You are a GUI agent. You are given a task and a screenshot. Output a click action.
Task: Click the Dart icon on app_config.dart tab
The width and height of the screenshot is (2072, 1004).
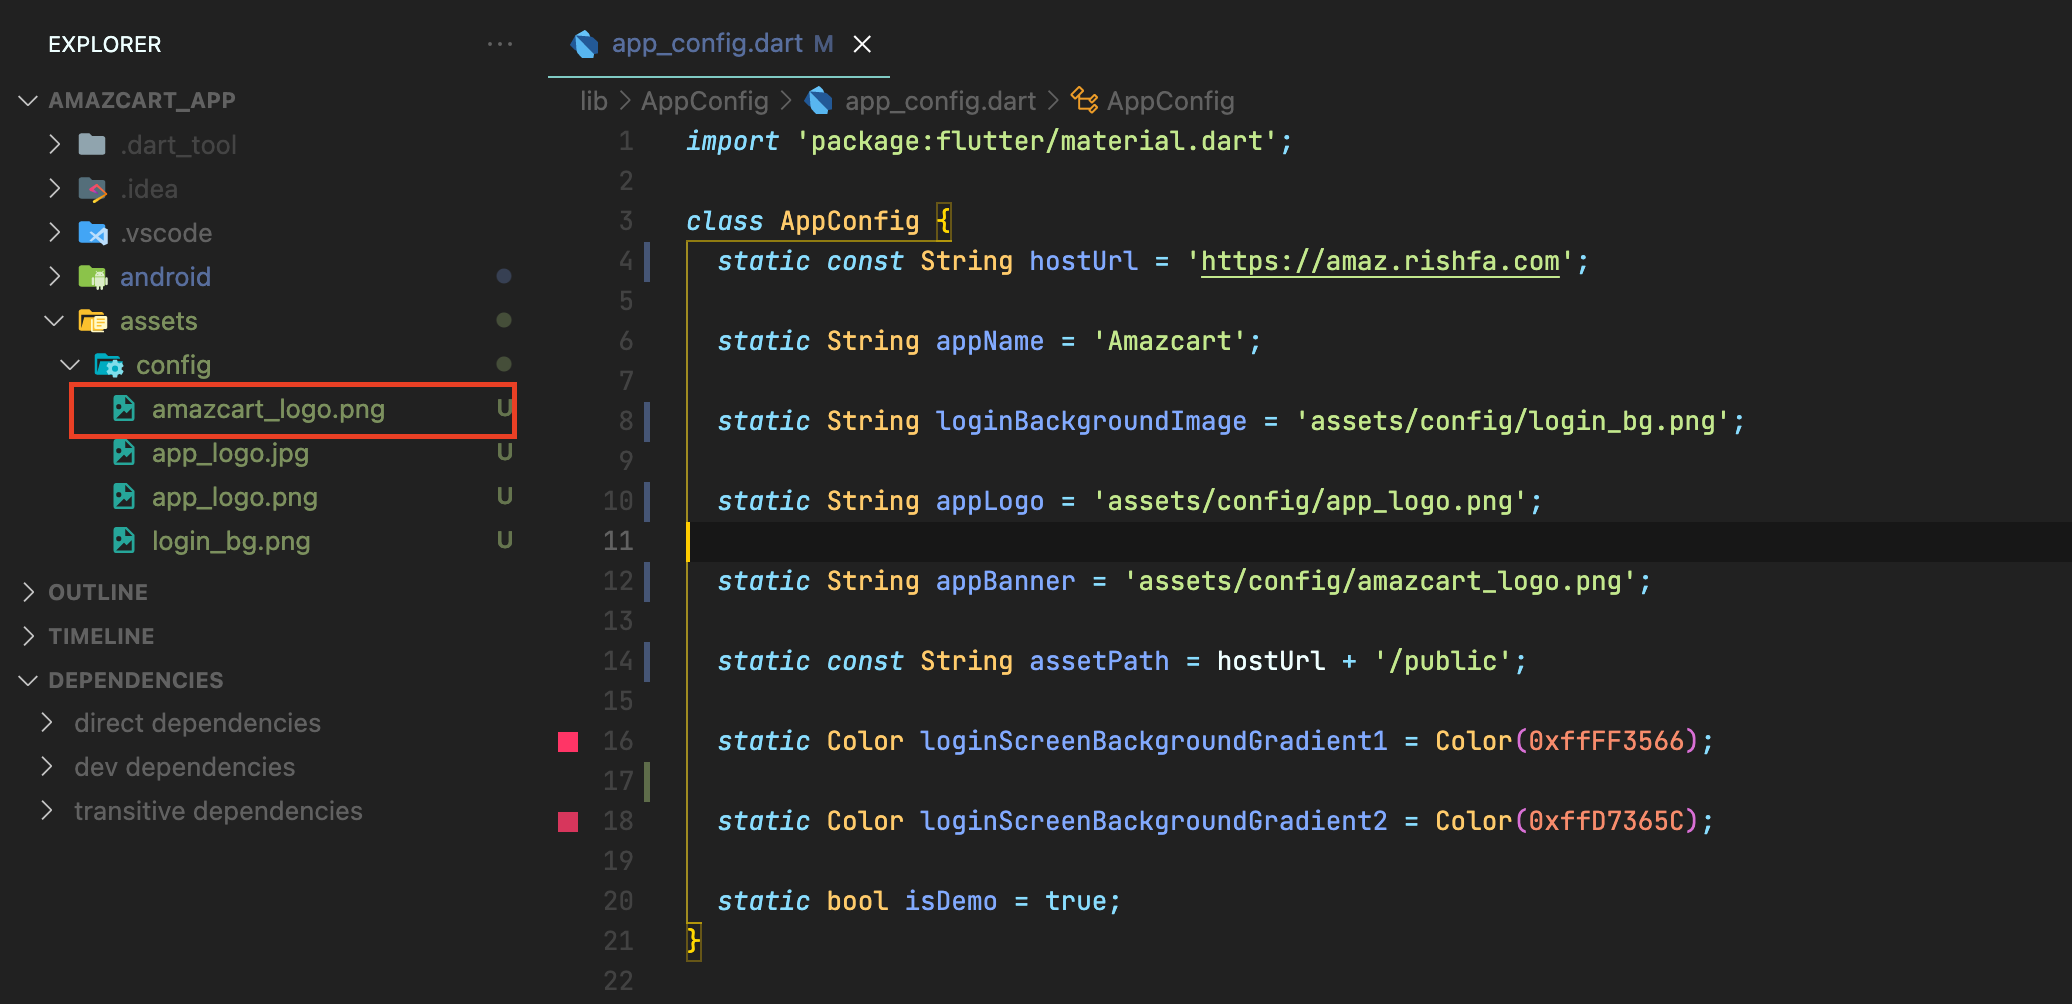[x=584, y=44]
